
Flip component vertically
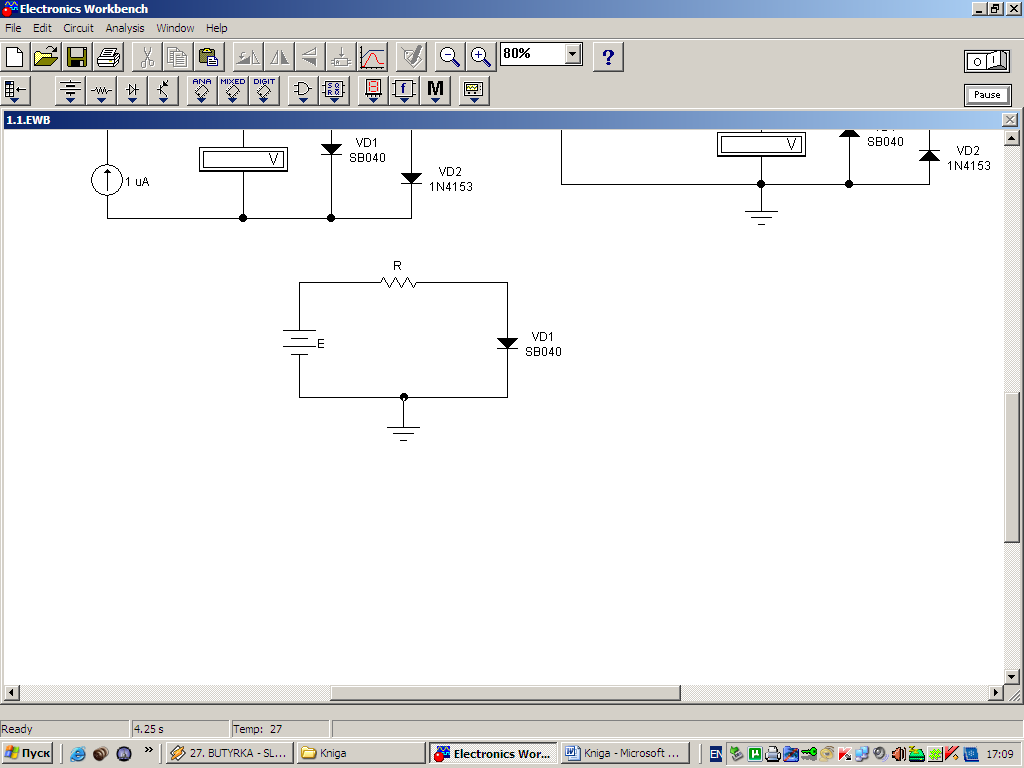310,57
